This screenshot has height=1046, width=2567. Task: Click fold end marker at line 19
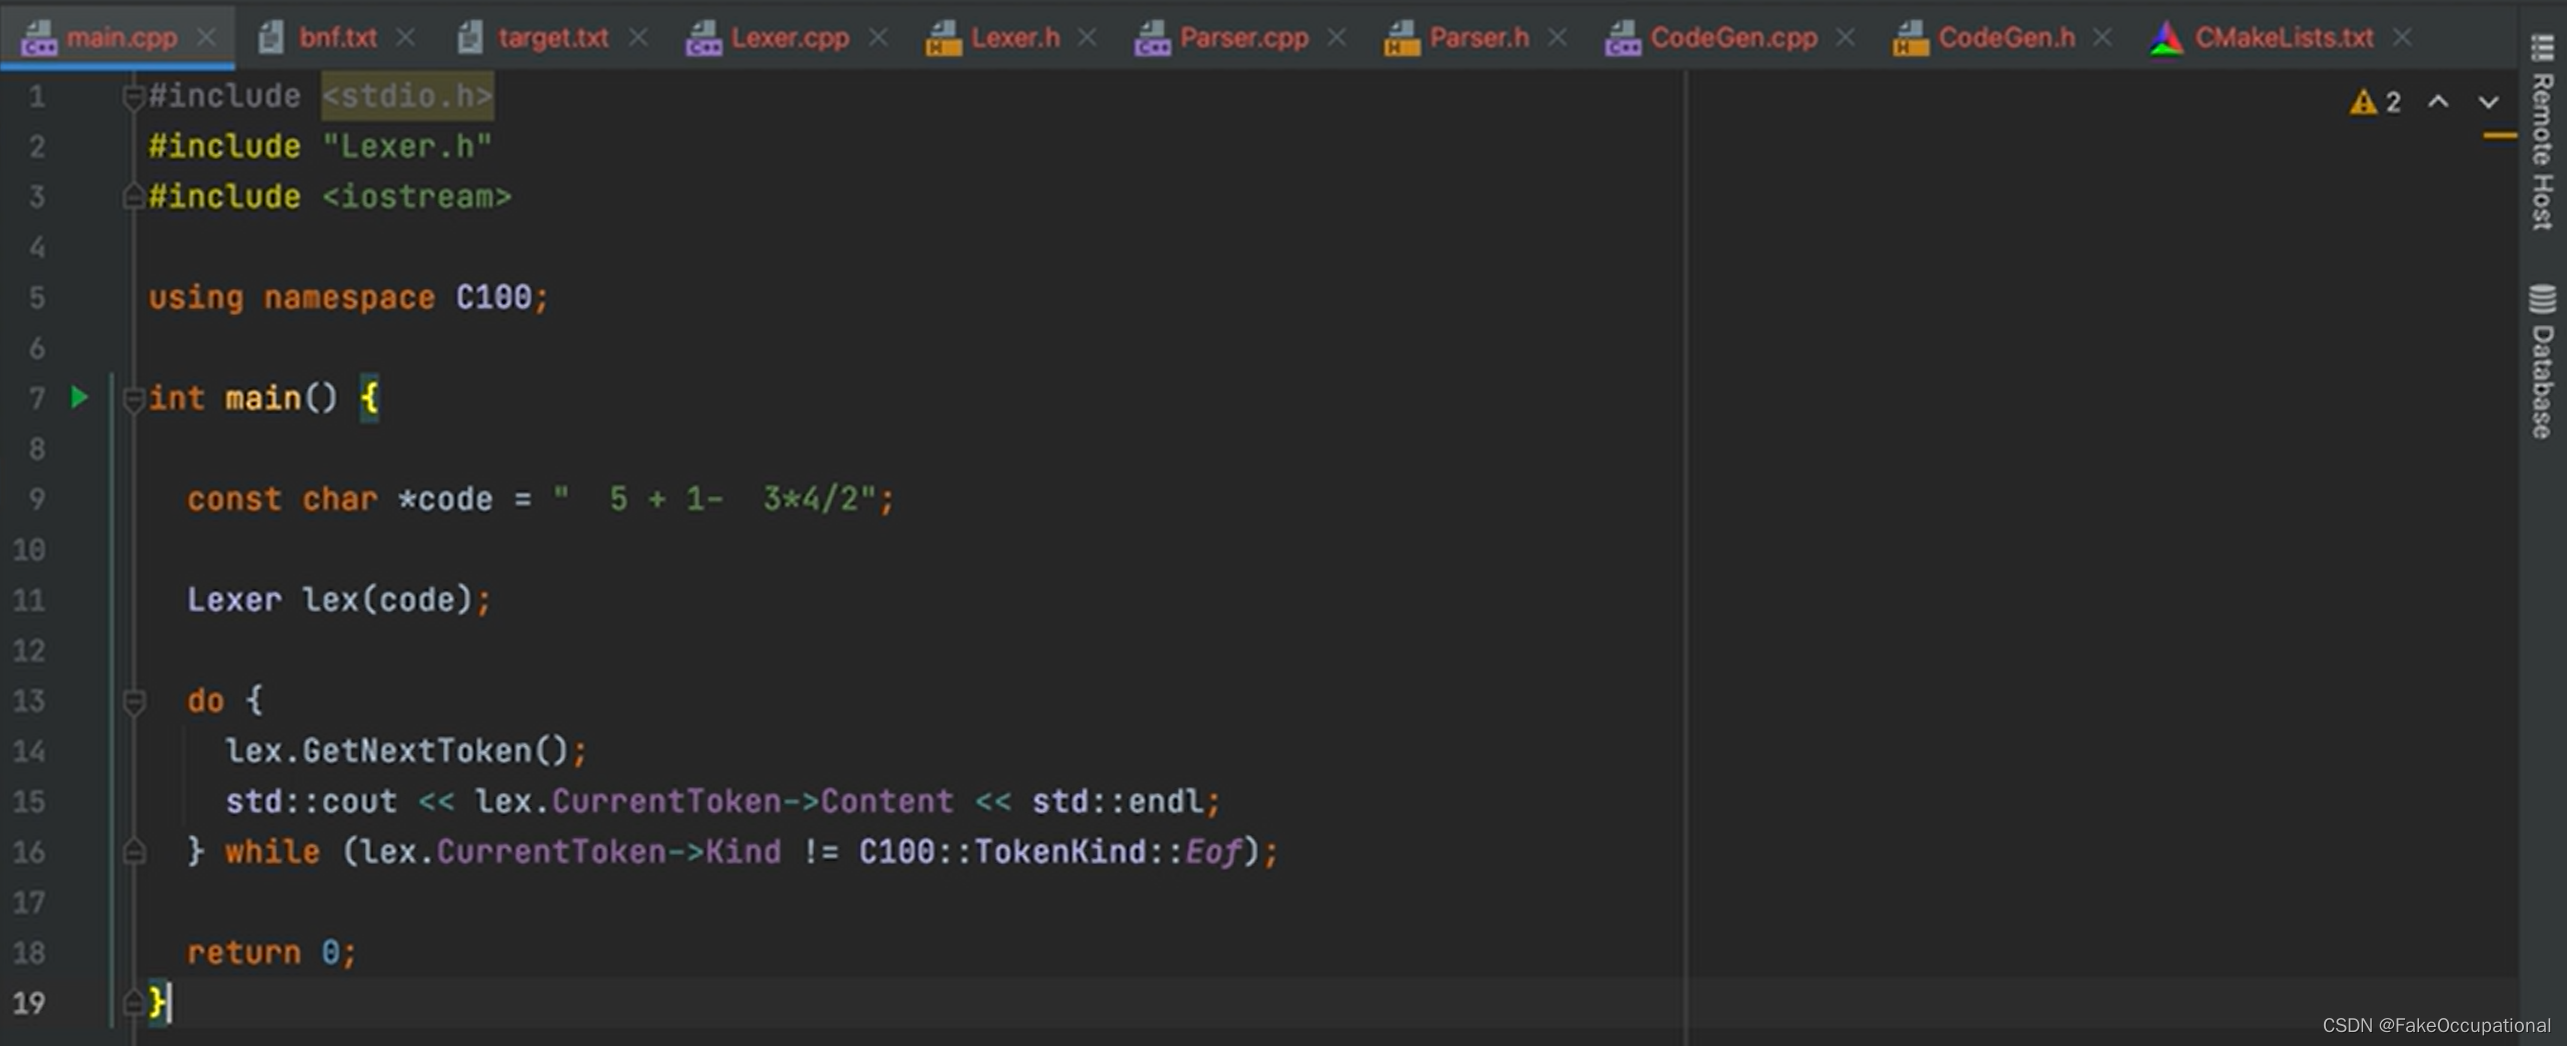pos(133,1003)
